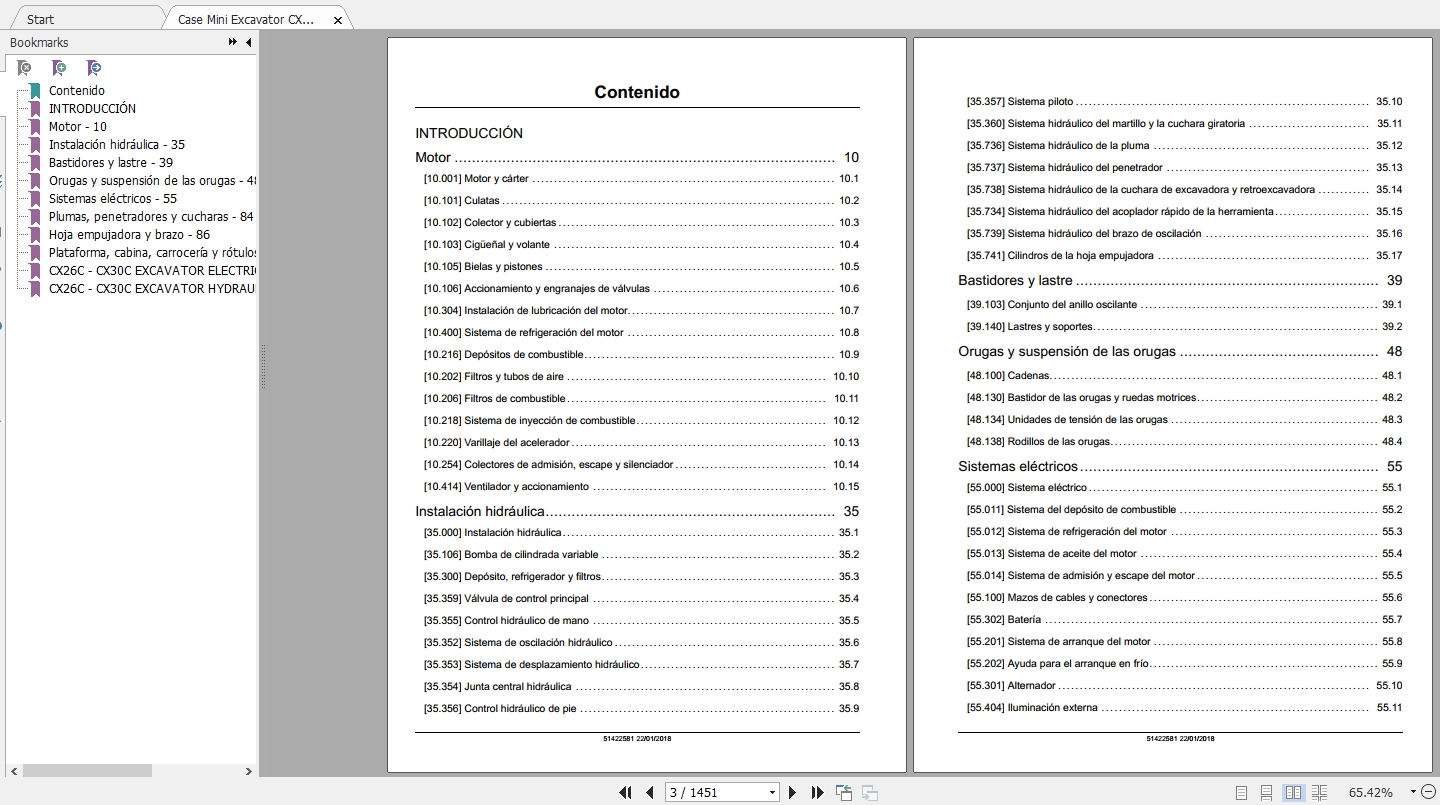
Task: Click the Sistemas eléctricos section heading on page
Action: click(1018, 466)
